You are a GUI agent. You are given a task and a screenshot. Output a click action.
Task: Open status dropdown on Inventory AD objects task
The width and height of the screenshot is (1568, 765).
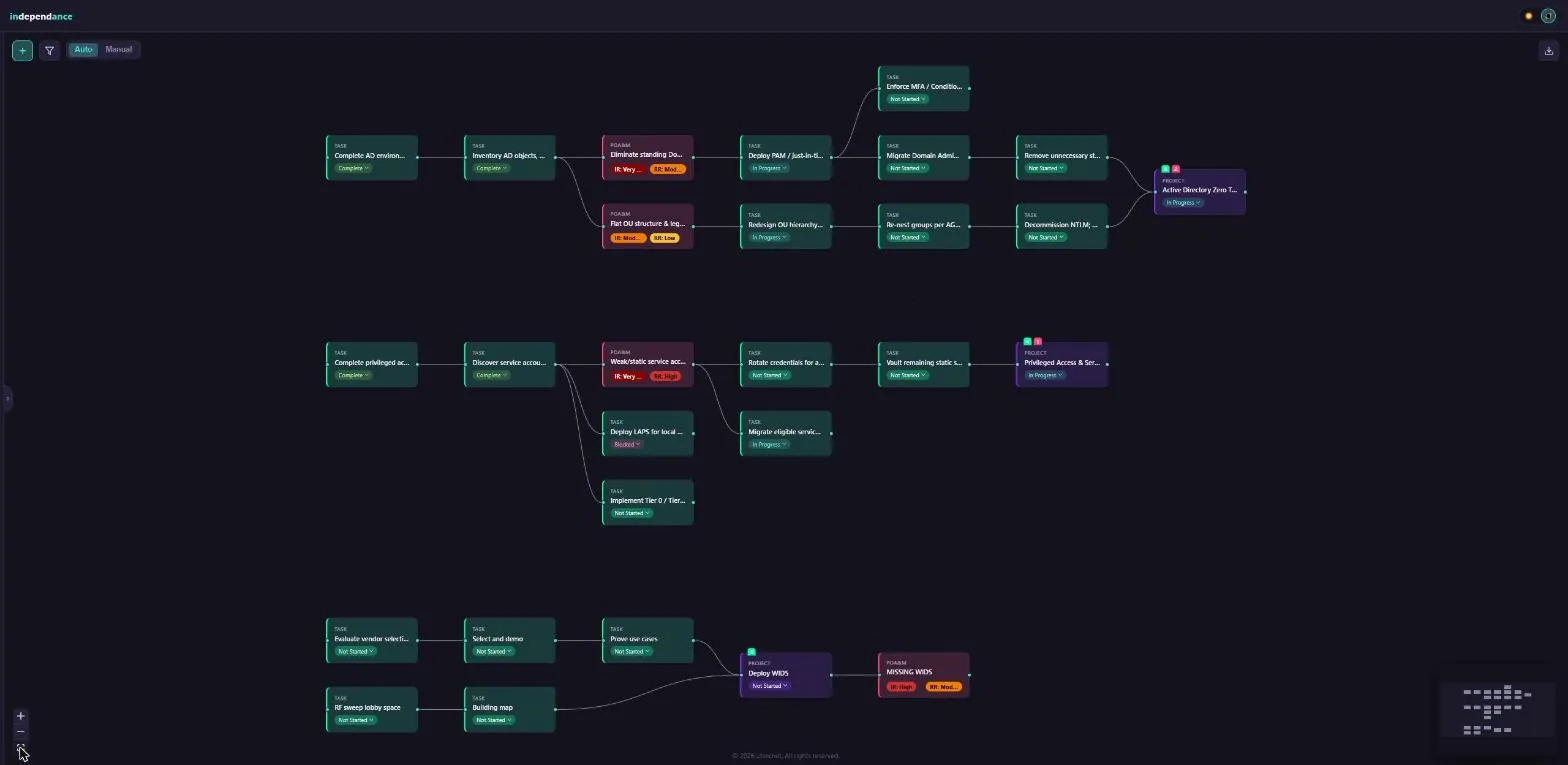[x=491, y=168]
